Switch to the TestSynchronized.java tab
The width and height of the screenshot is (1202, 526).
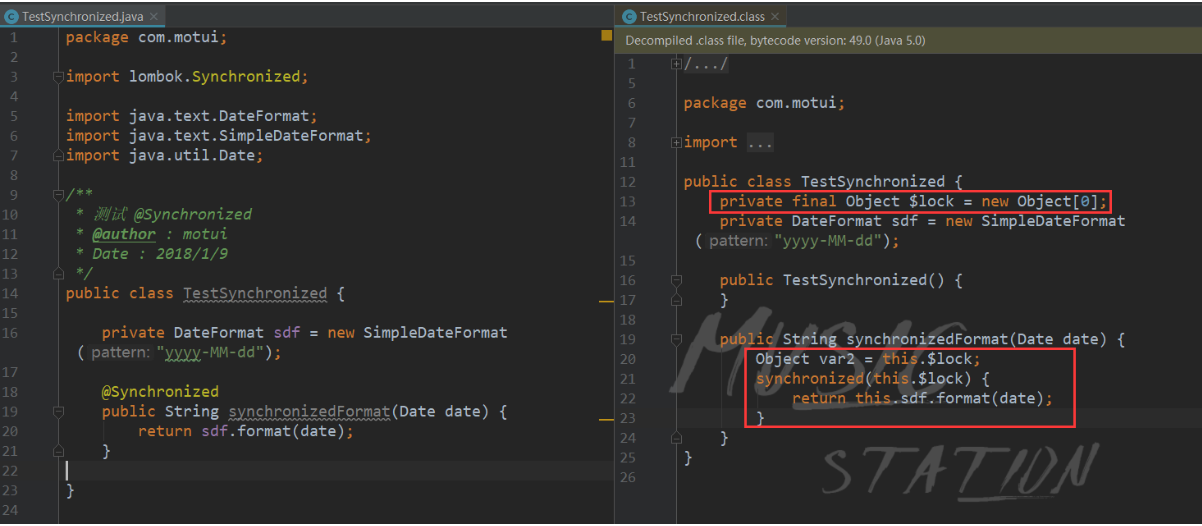[84, 16]
